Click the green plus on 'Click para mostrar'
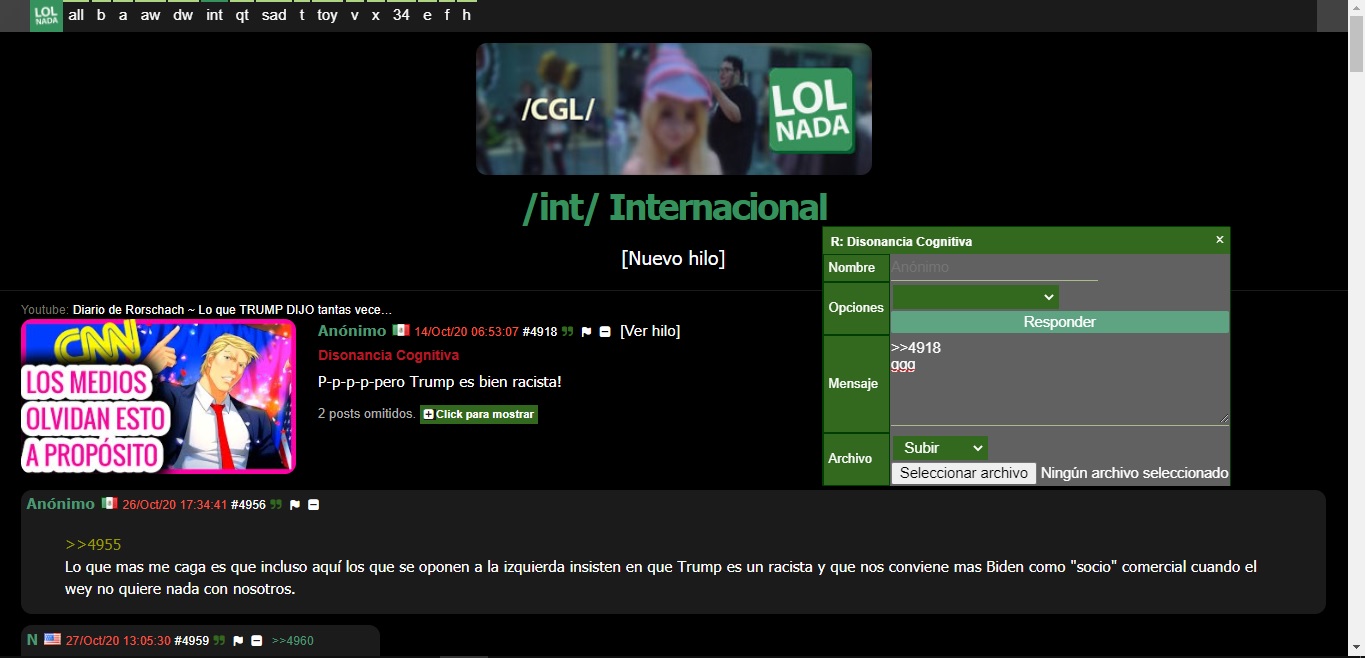The image size is (1366, 658). pyautogui.click(x=429, y=413)
